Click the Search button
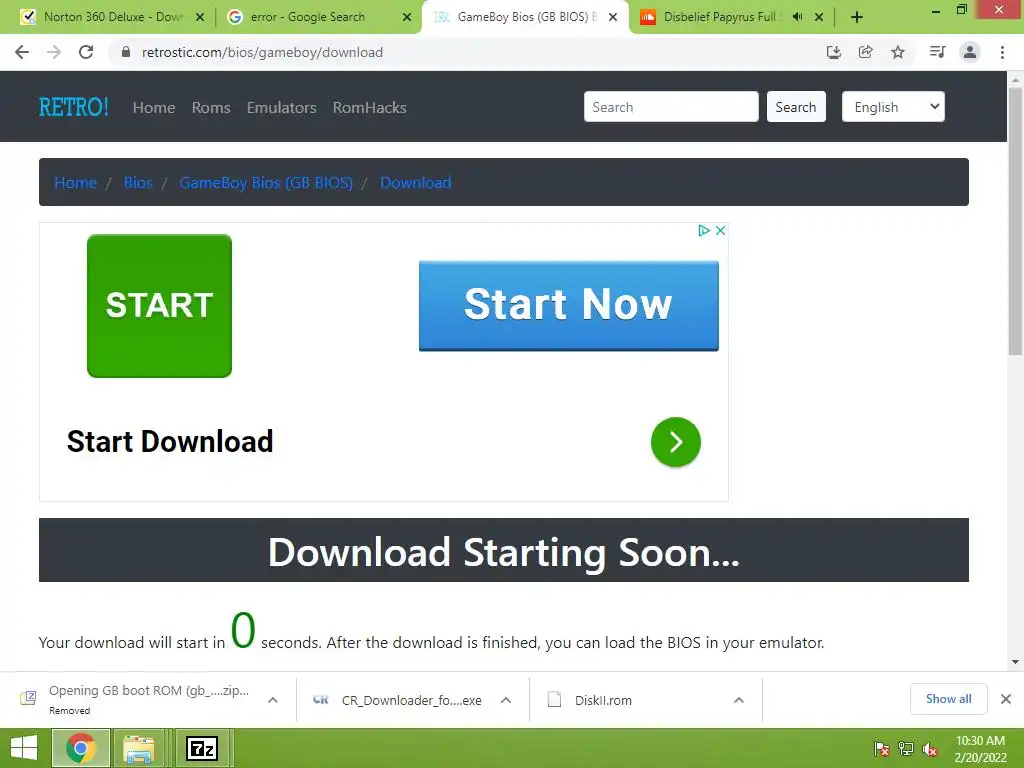Screen dimensions: 1024x768 [795, 107]
